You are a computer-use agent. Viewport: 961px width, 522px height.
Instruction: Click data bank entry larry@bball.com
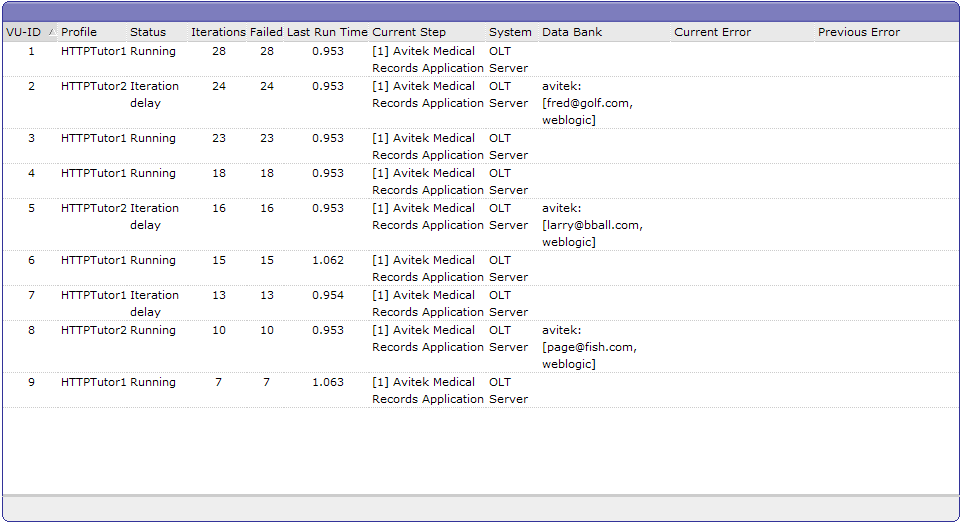pos(592,225)
